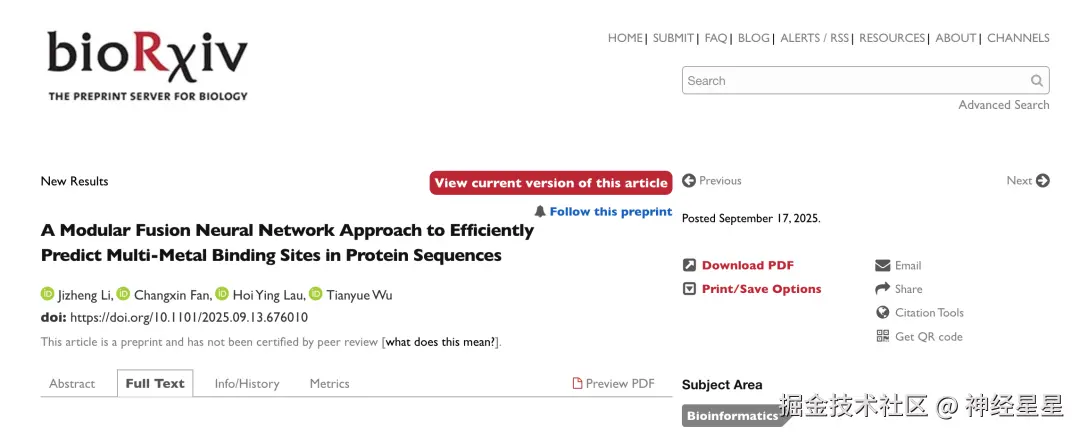
Task: Click Jizheng Li's ORCID icon
Action: point(47,294)
